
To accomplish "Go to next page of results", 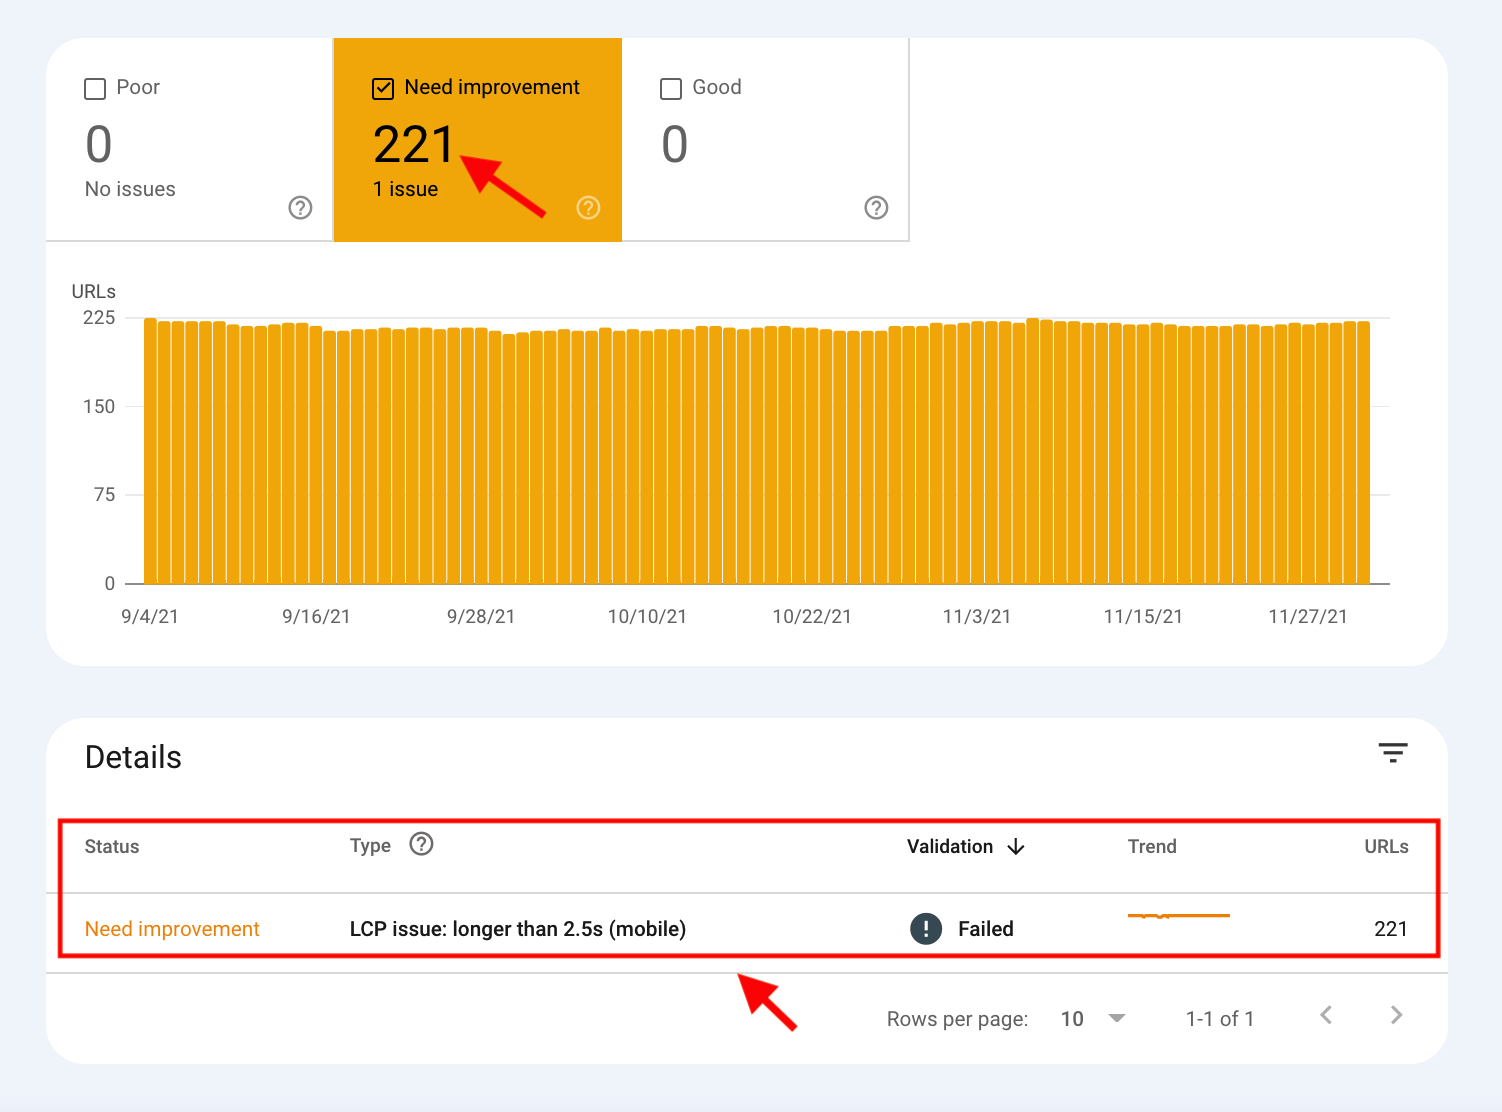I will (1396, 1016).
